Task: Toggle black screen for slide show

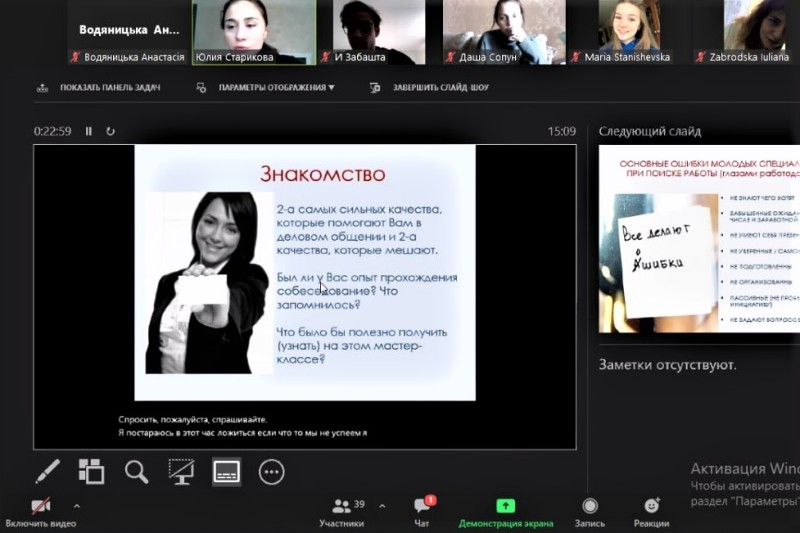Action: tap(181, 471)
